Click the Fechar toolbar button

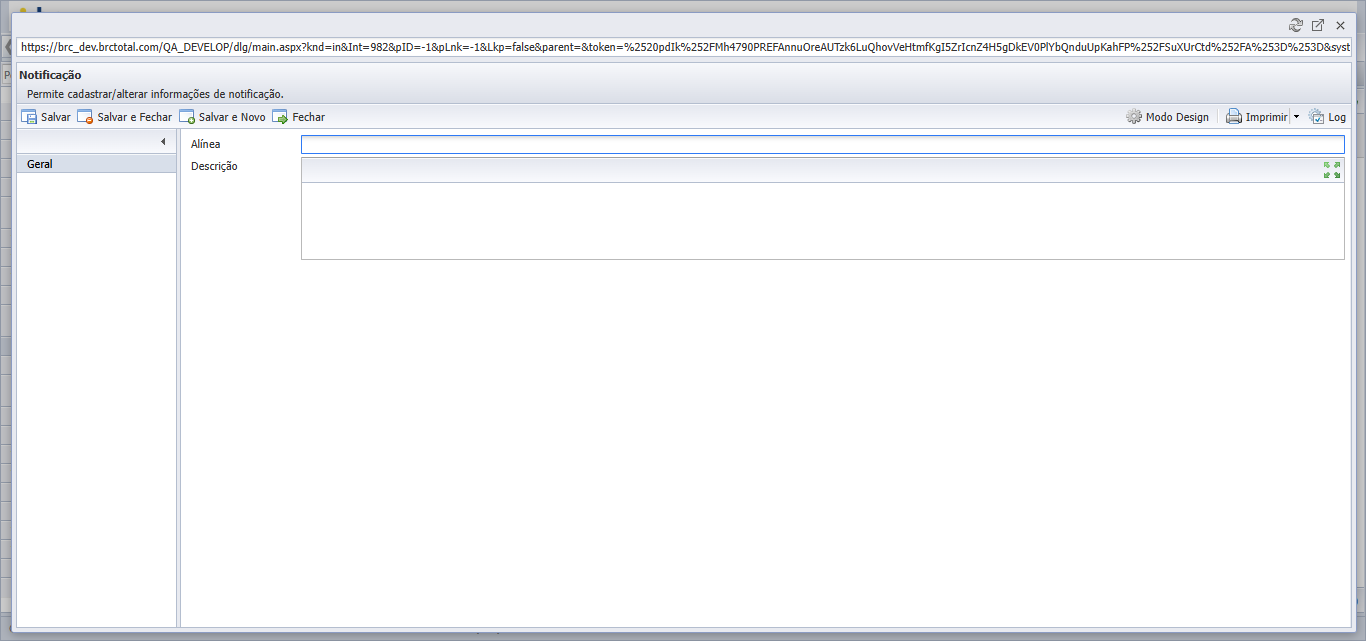tap(298, 117)
